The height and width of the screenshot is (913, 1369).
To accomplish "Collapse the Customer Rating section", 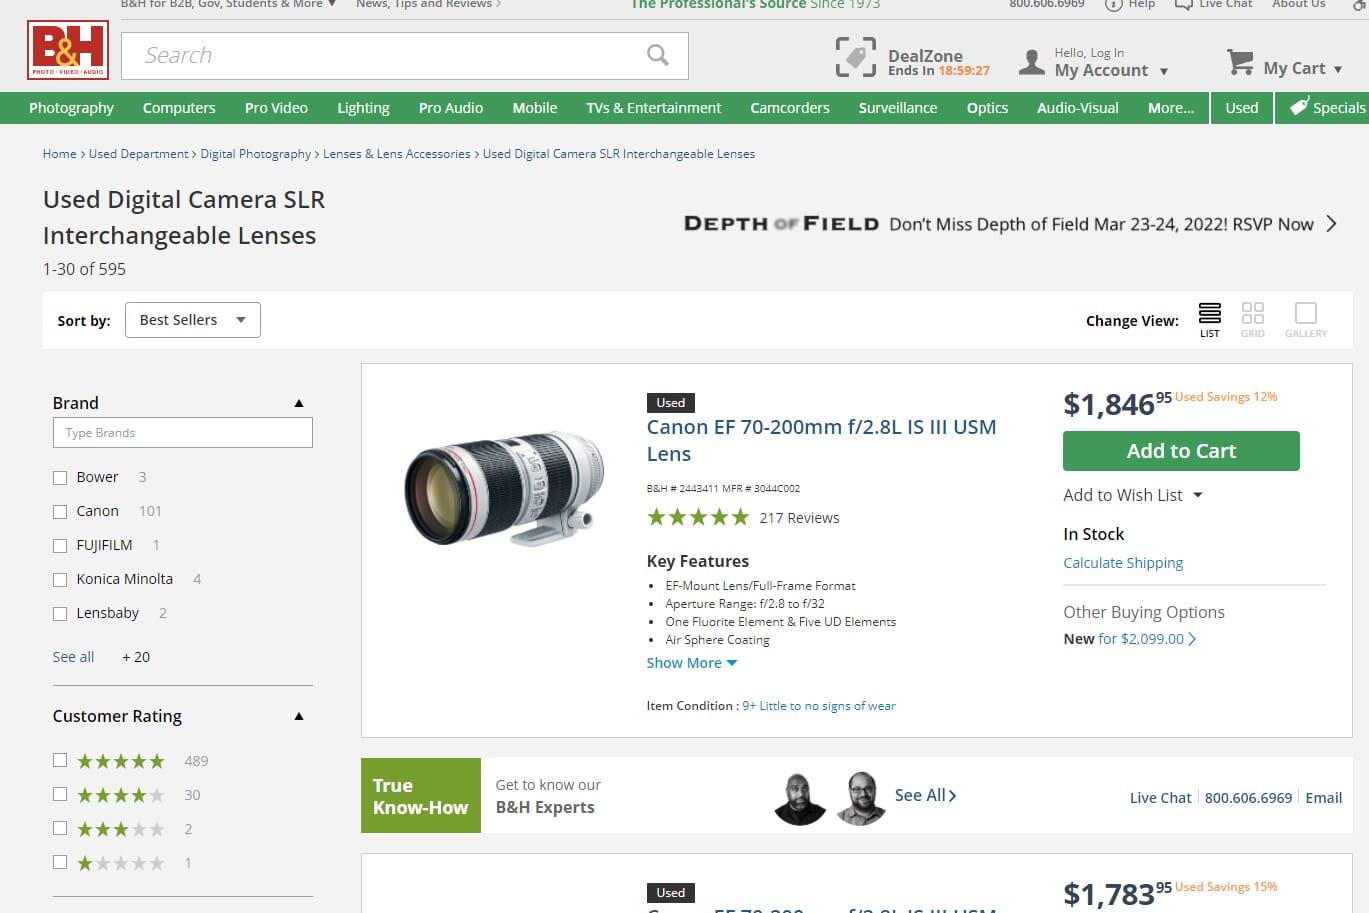I will (298, 716).
